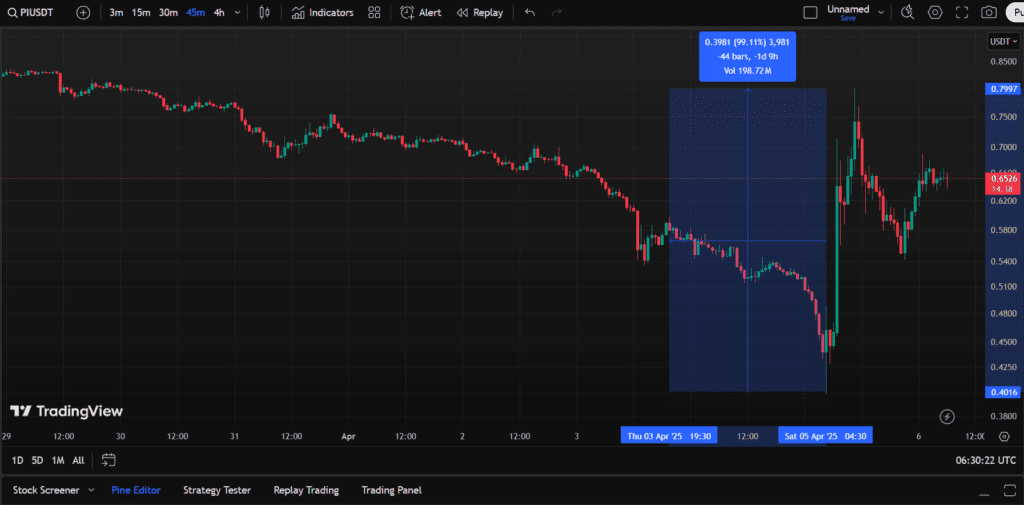The width and height of the screenshot is (1024, 505).
Task: Click the add symbol plus icon
Action: click(83, 13)
